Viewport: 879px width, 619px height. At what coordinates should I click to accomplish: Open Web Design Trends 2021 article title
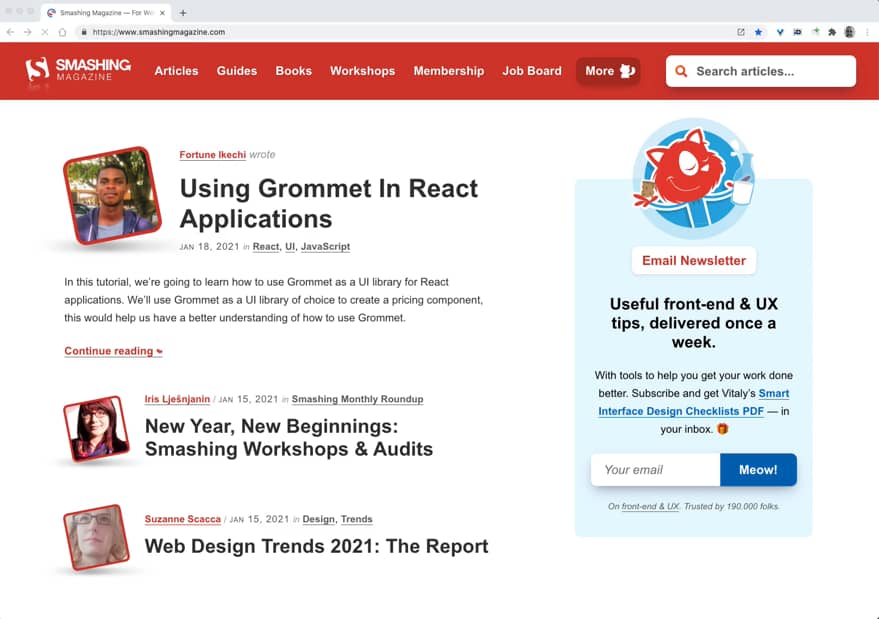tap(316, 546)
